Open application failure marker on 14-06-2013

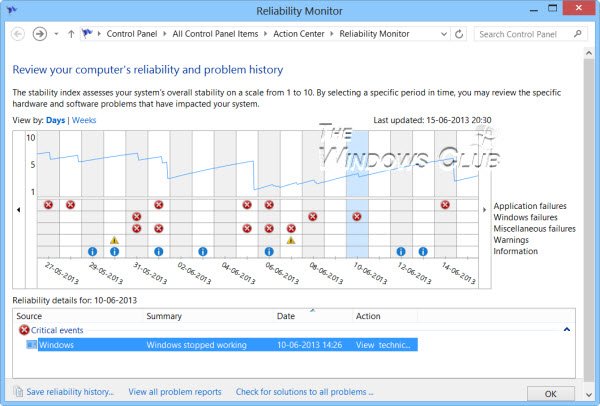coord(445,205)
